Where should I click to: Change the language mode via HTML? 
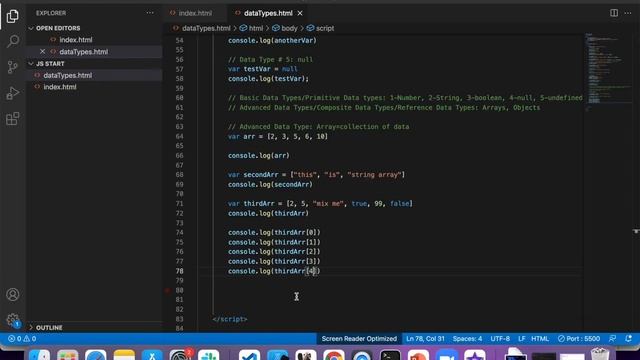540,339
